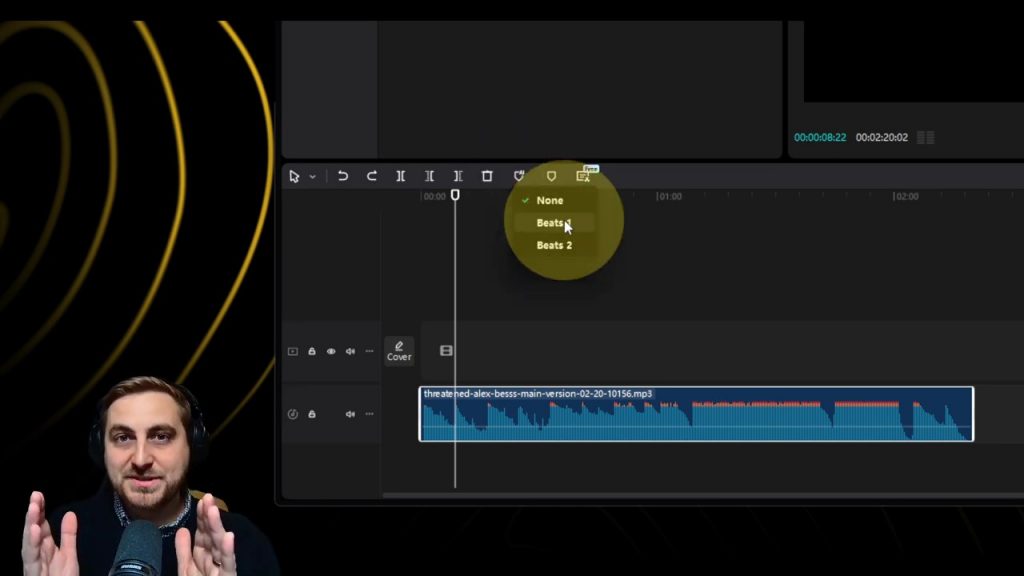The height and width of the screenshot is (576, 1024).
Task: Open the selection tool dropdown arrow
Action: point(312,177)
